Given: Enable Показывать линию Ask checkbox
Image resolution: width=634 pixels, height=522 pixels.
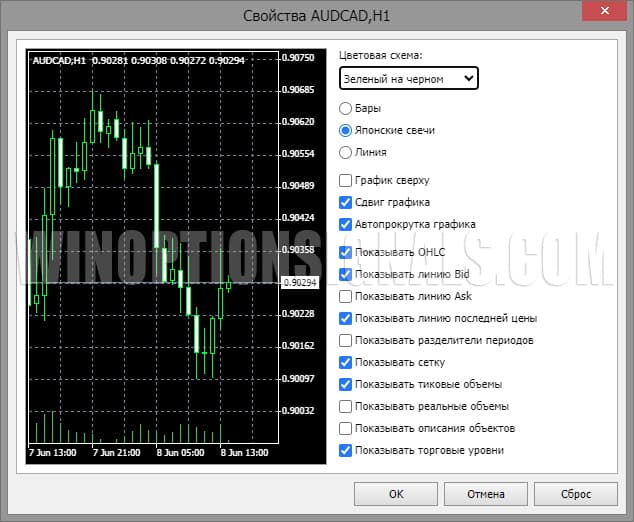Looking at the screenshot, I should tap(346, 296).
